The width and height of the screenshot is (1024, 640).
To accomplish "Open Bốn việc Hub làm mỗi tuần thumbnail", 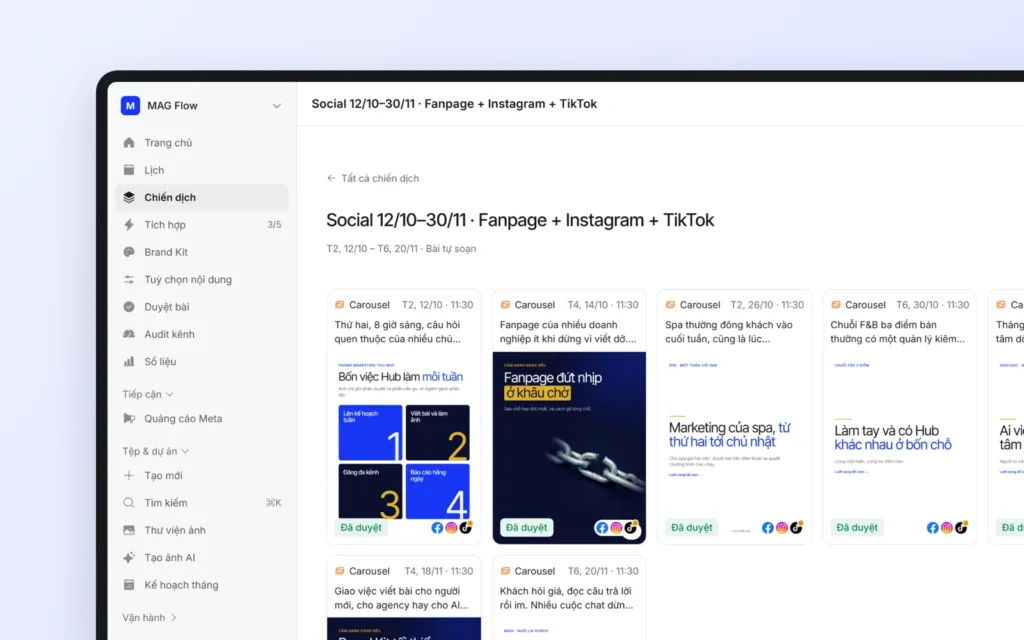I will tap(404, 447).
